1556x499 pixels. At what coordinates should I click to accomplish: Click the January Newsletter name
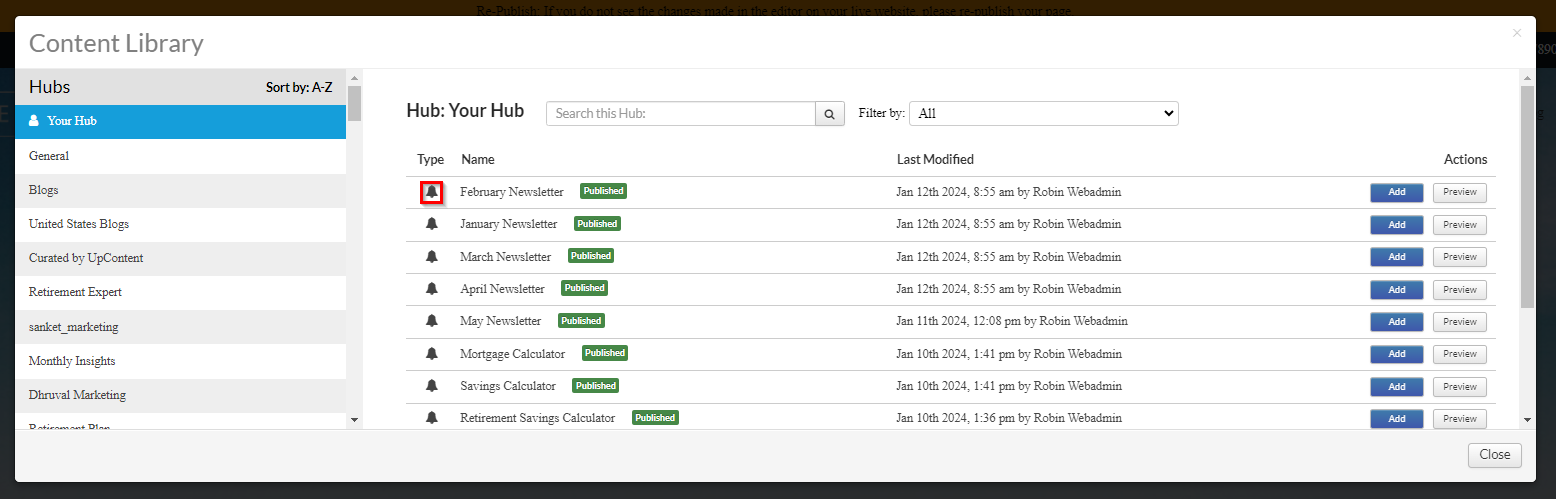click(509, 224)
